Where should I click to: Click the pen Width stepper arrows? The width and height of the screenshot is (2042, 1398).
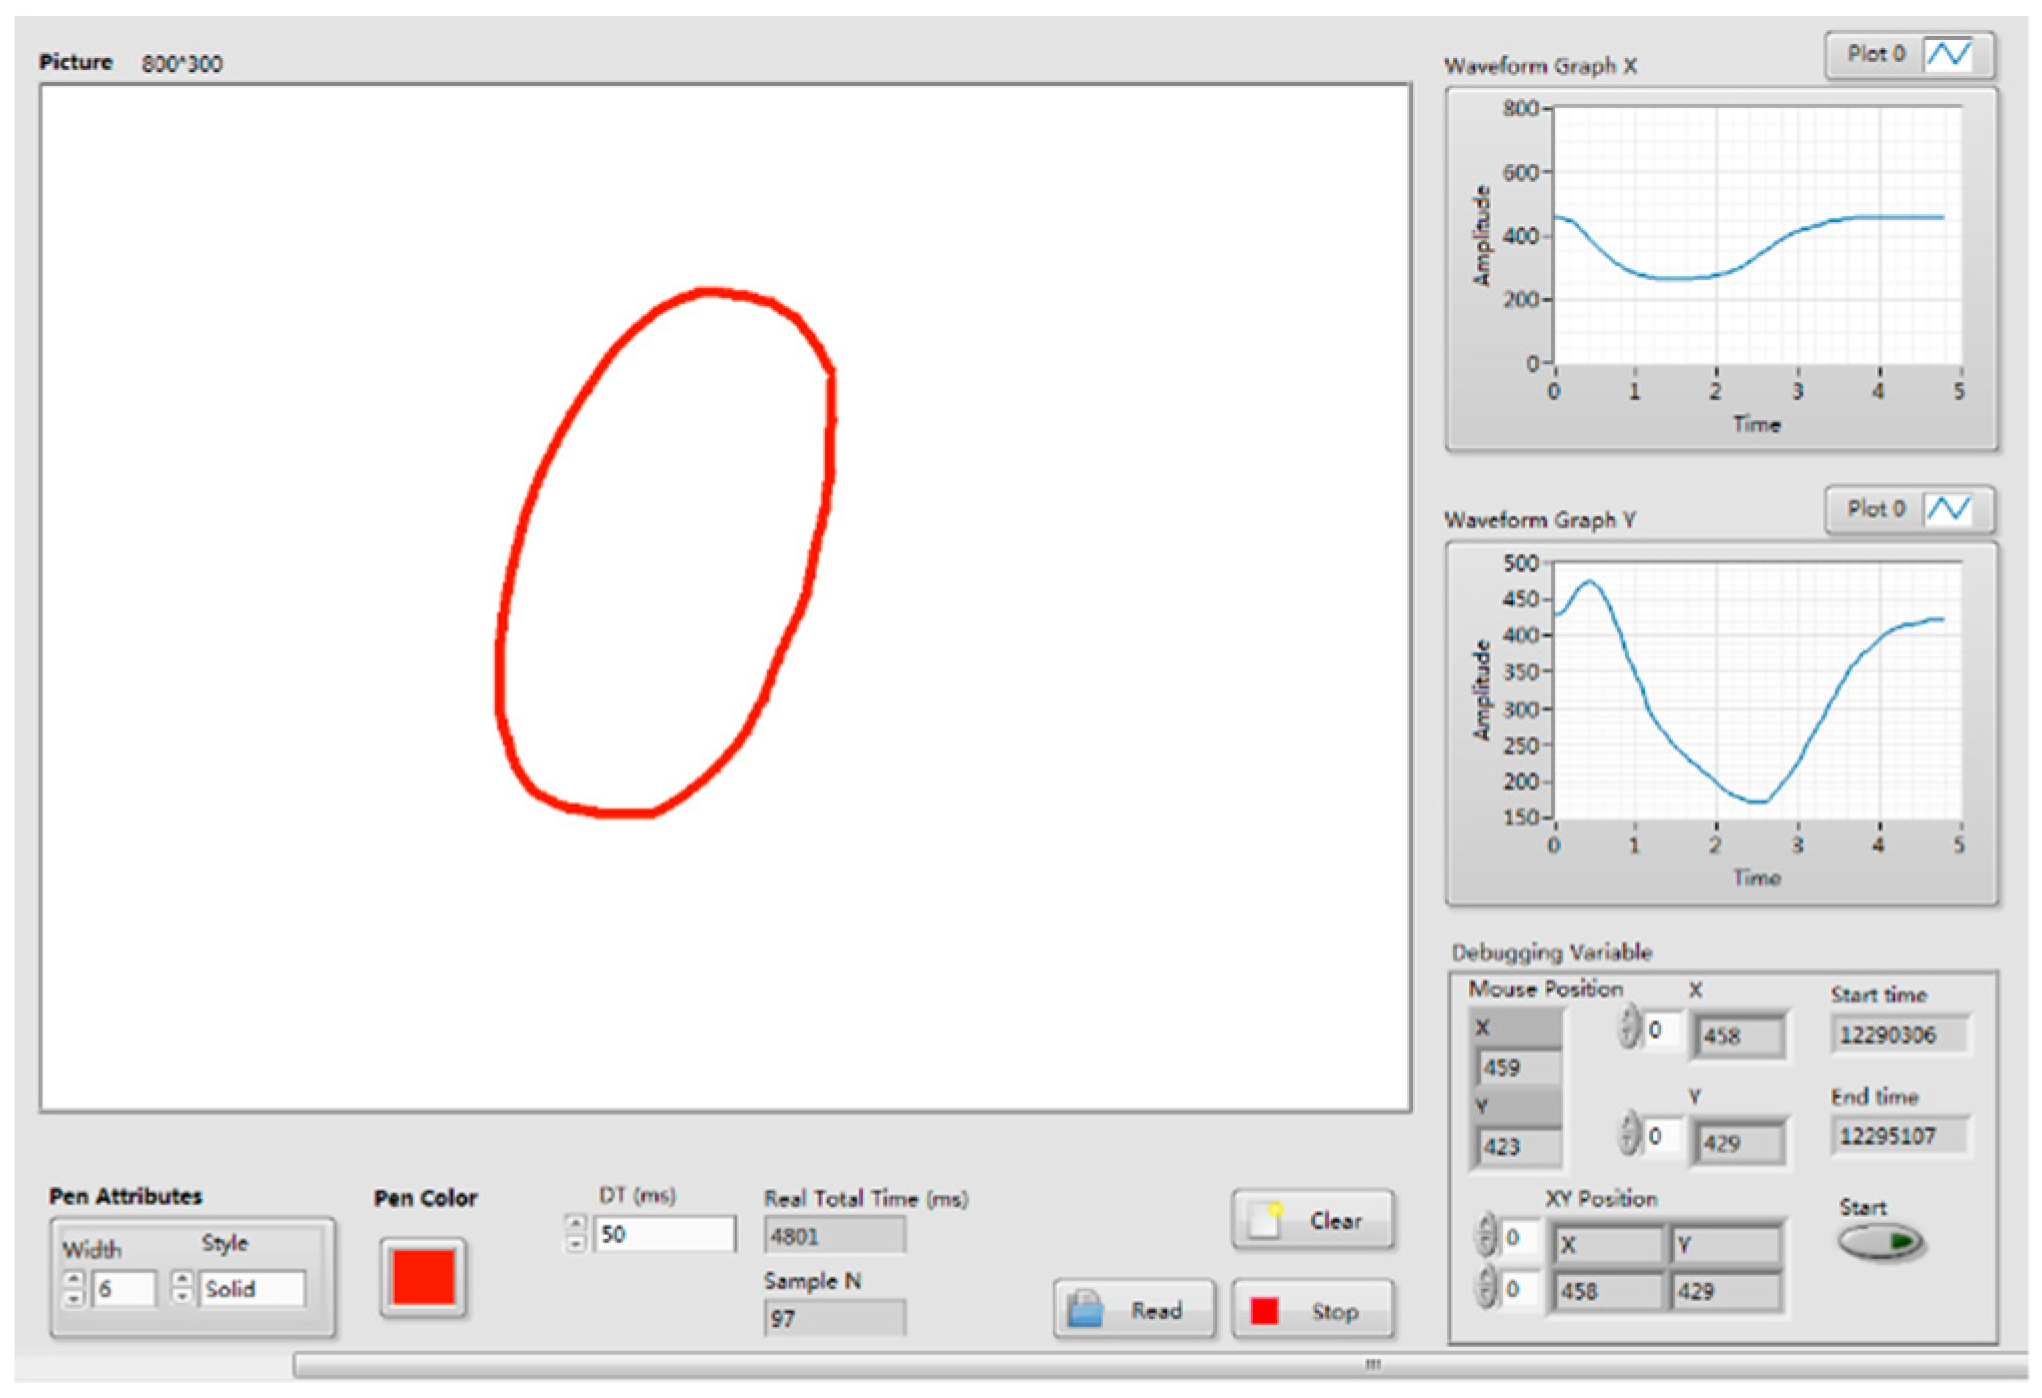click(x=74, y=1288)
